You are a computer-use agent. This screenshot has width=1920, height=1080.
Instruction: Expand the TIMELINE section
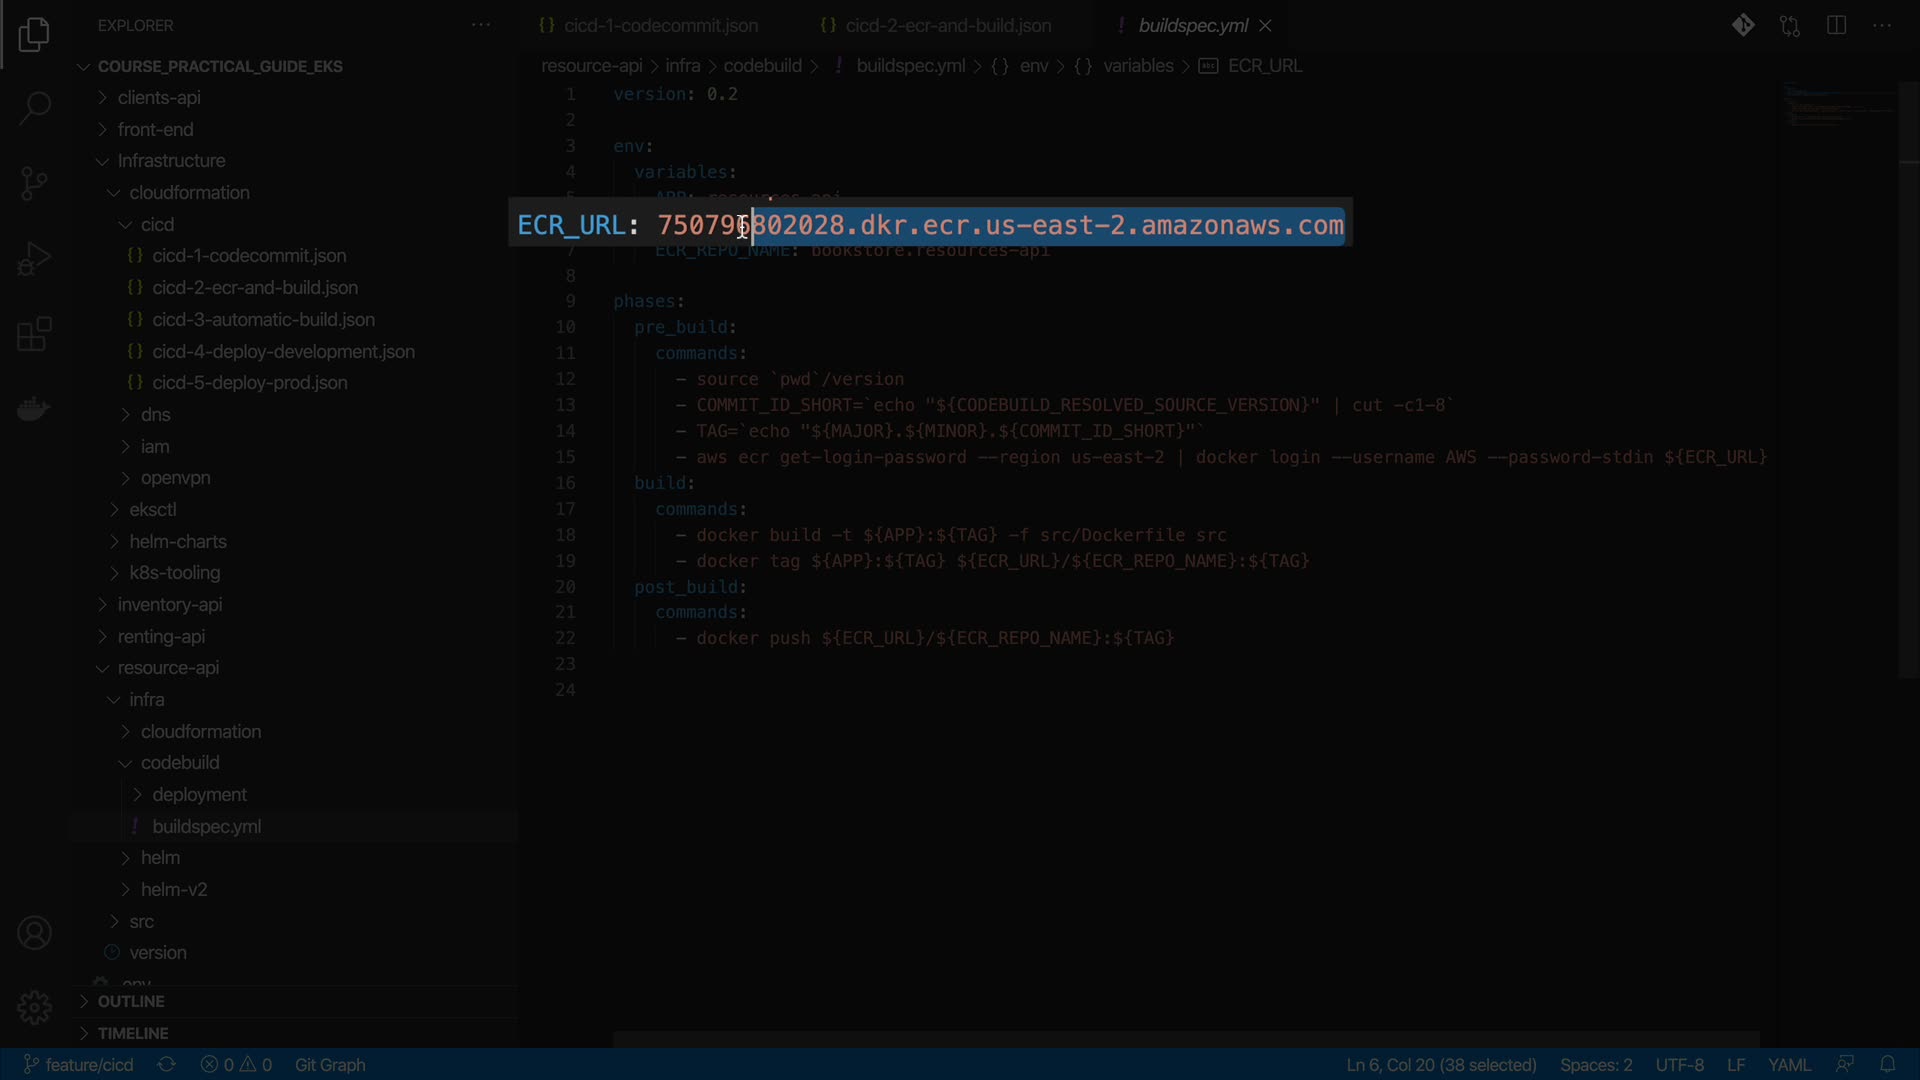point(132,1033)
